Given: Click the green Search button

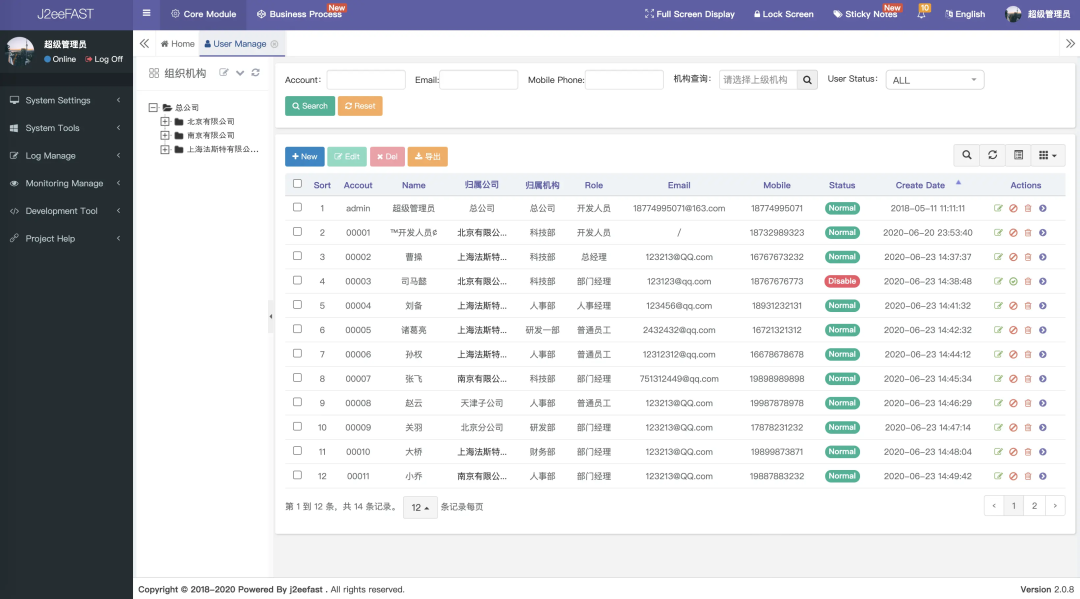Looking at the screenshot, I should point(309,106).
